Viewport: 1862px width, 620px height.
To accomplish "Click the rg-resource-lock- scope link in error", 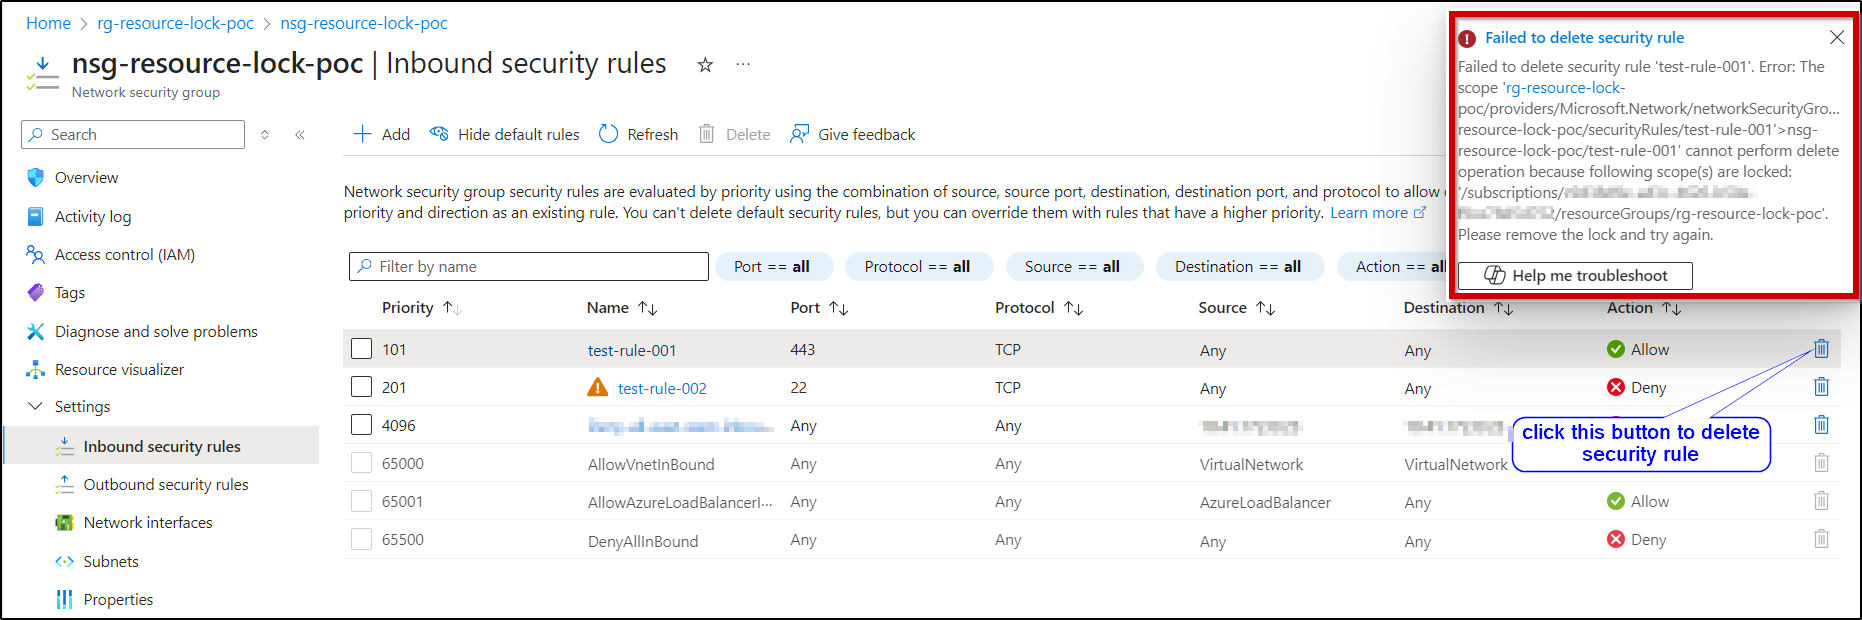I will [x=1565, y=88].
